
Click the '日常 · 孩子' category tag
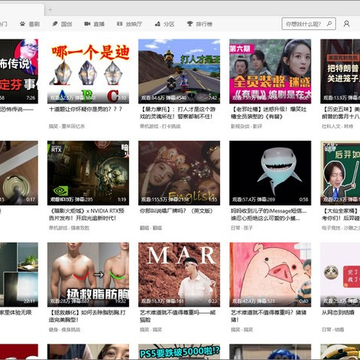[x=242, y=228]
